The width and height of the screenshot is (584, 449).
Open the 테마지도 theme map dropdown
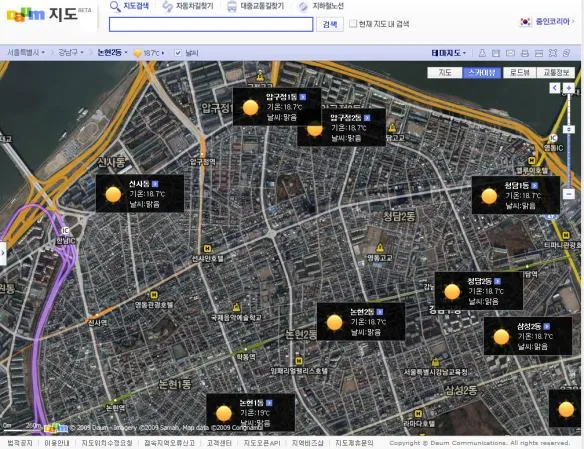[448, 53]
